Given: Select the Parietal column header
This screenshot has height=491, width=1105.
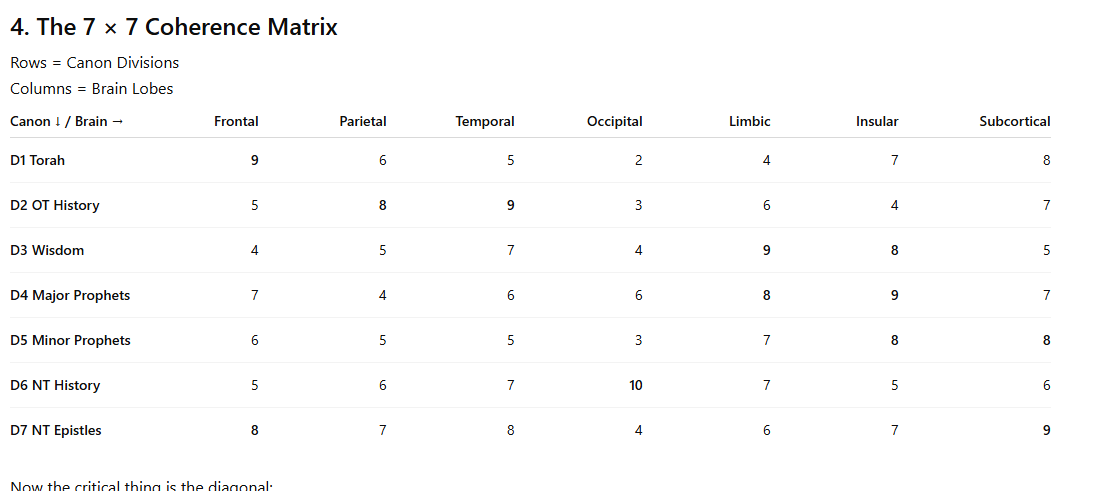Looking at the screenshot, I should click(363, 121).
